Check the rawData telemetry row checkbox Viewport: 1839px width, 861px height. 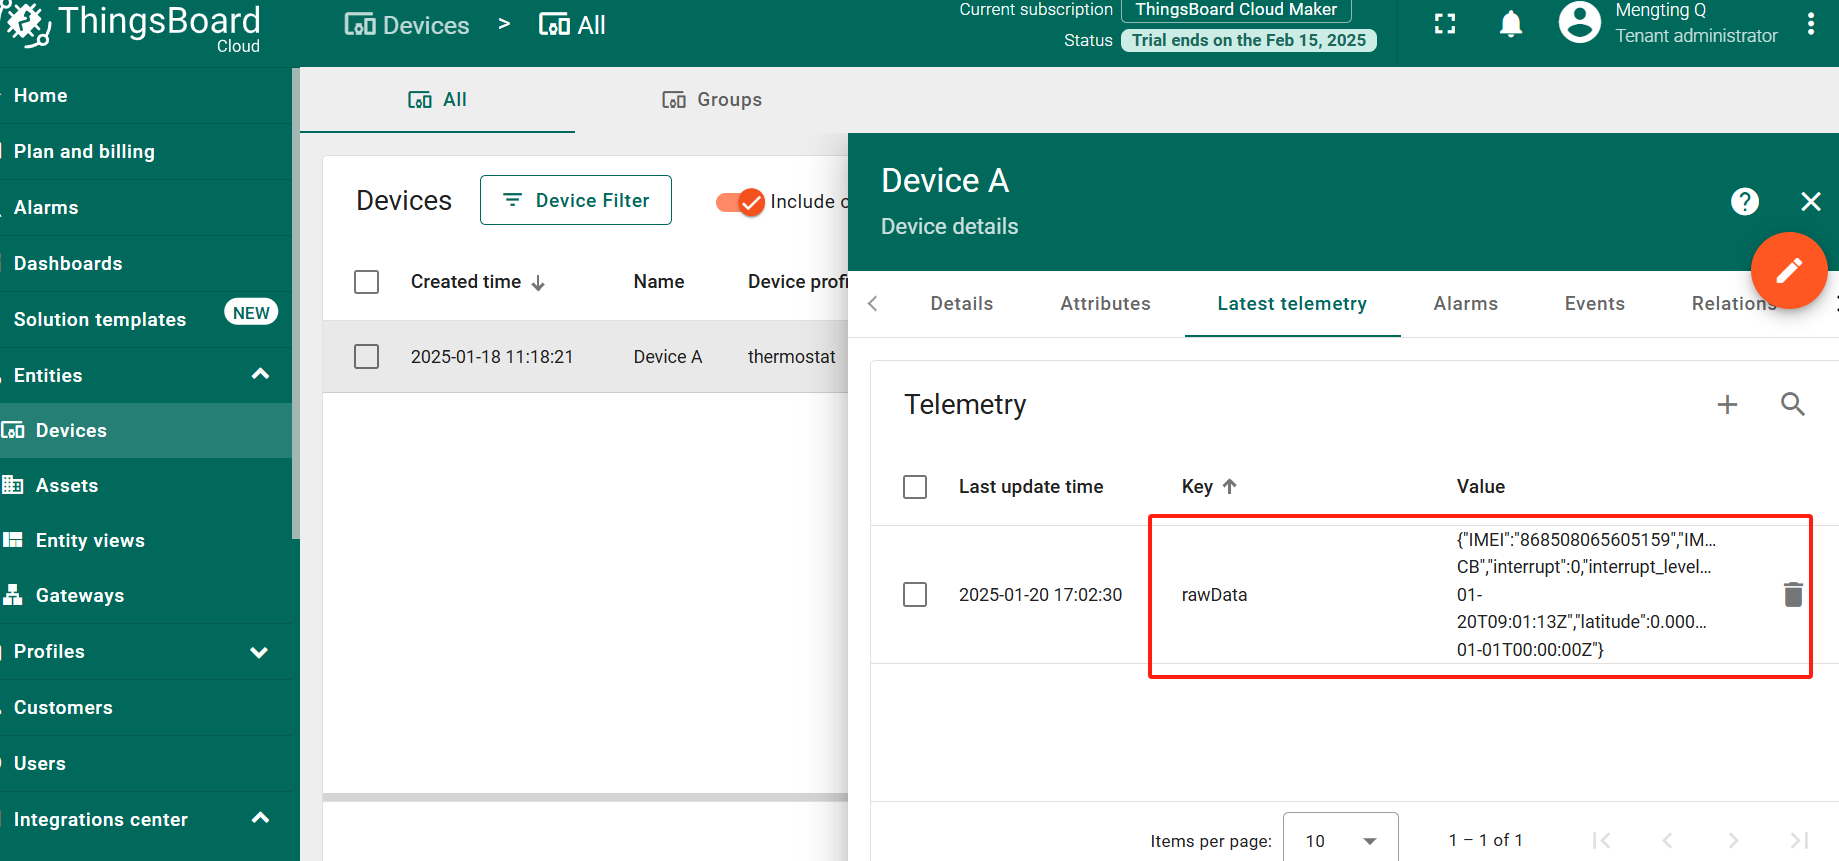pos(915,595)
